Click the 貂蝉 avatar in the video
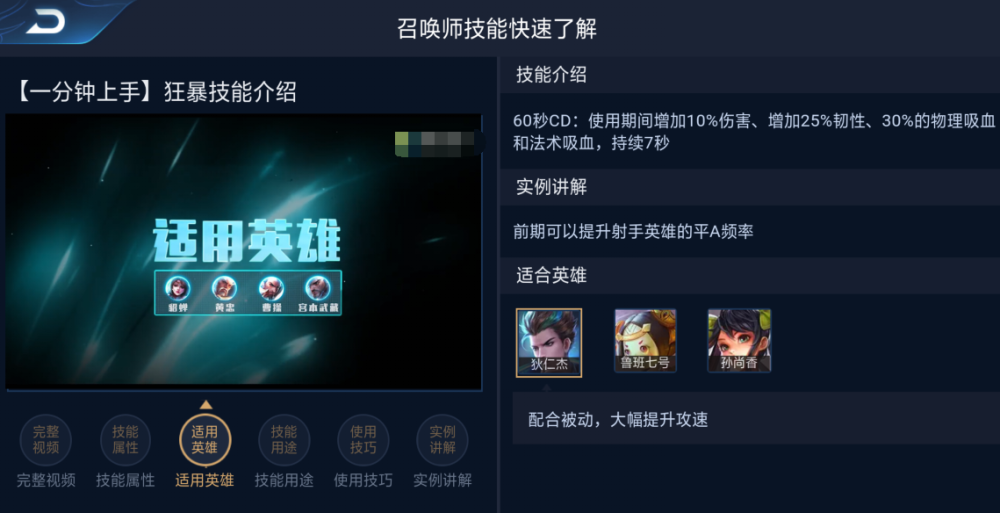 coord(178,288)
